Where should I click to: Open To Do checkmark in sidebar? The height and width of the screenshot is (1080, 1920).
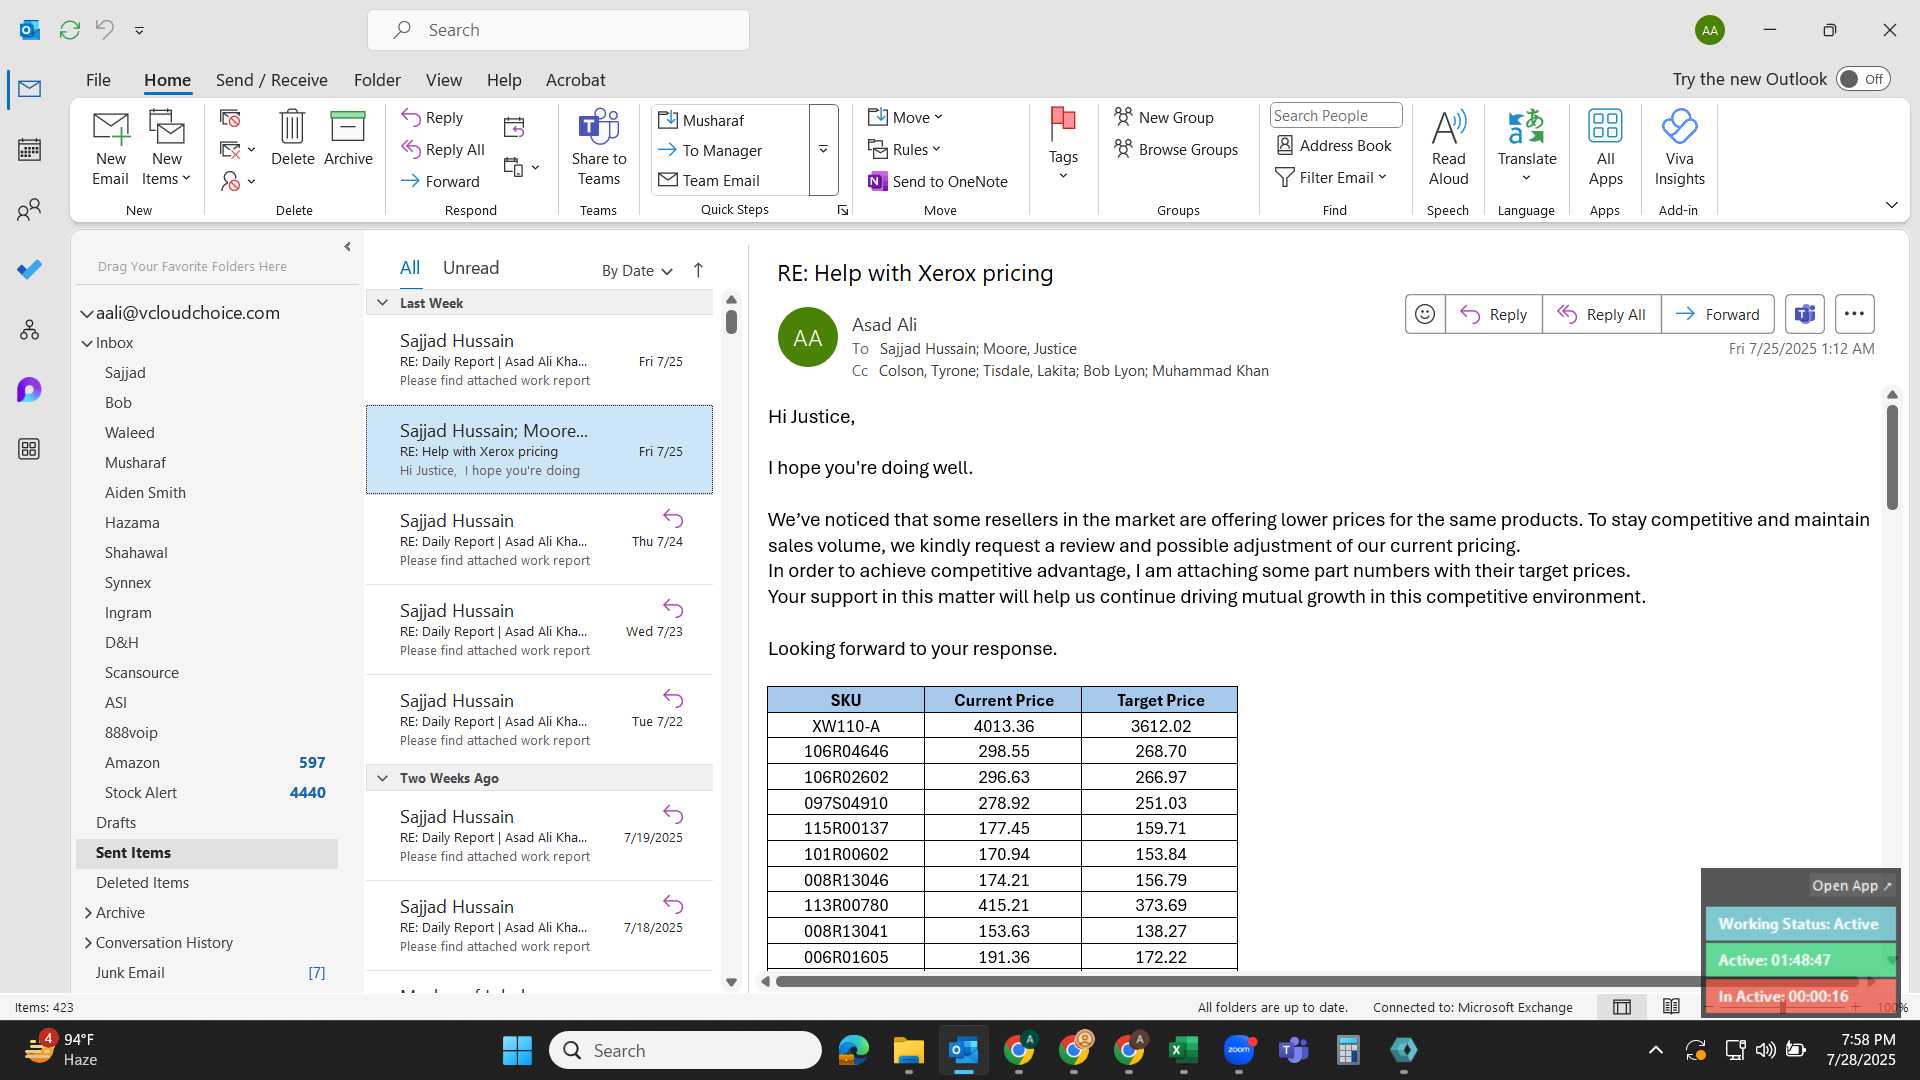[x=29, y=270]
